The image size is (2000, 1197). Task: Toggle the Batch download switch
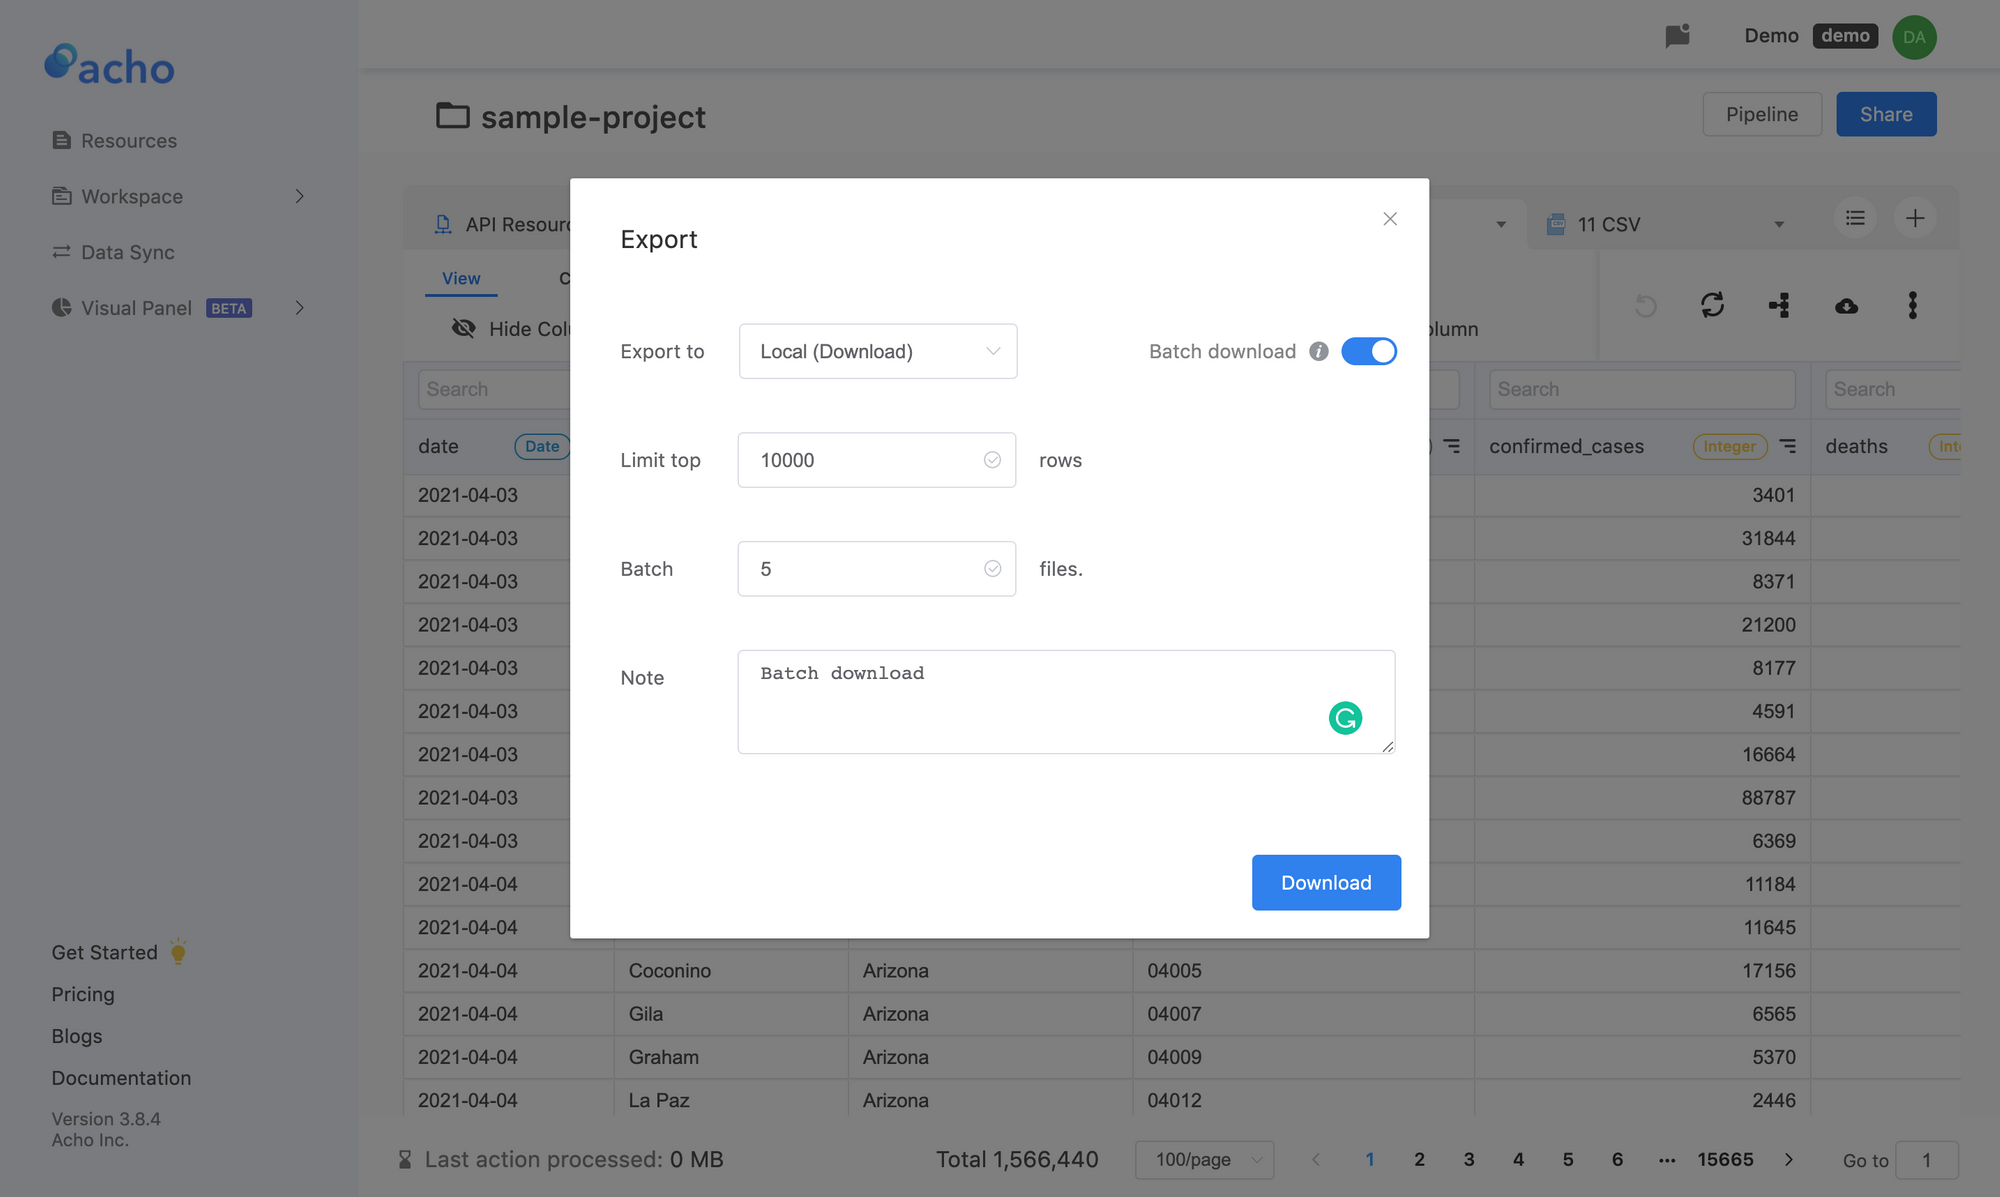pos(1369,351)
